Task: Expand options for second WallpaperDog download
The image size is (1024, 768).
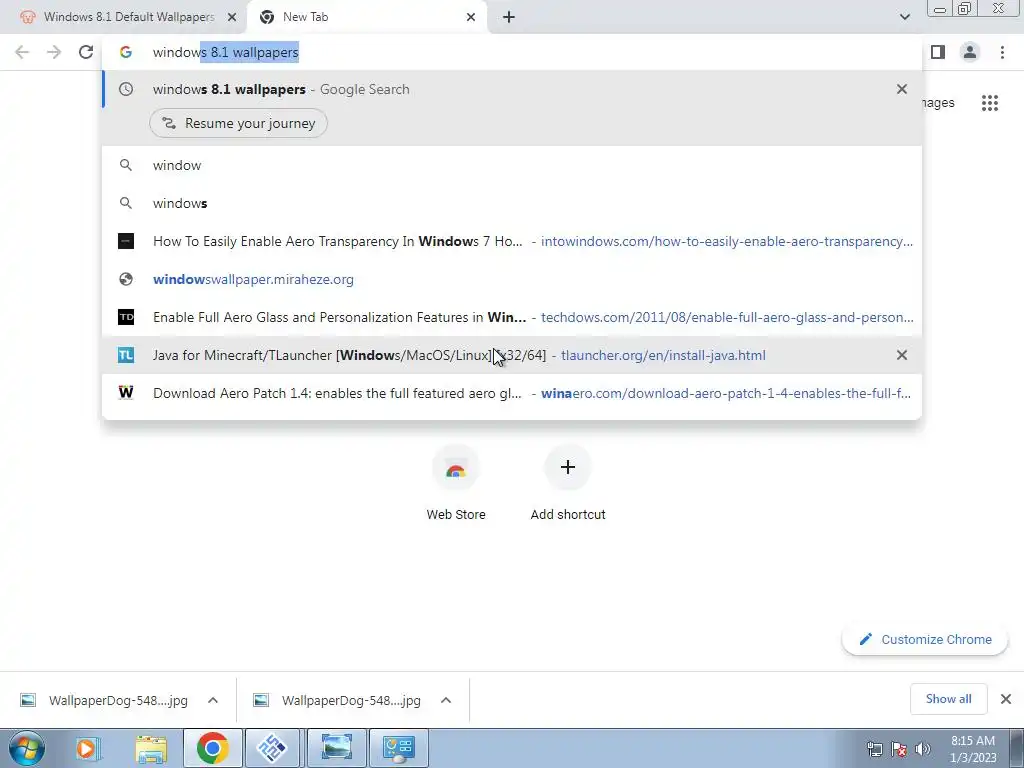Action: click(x=446, y=700)
